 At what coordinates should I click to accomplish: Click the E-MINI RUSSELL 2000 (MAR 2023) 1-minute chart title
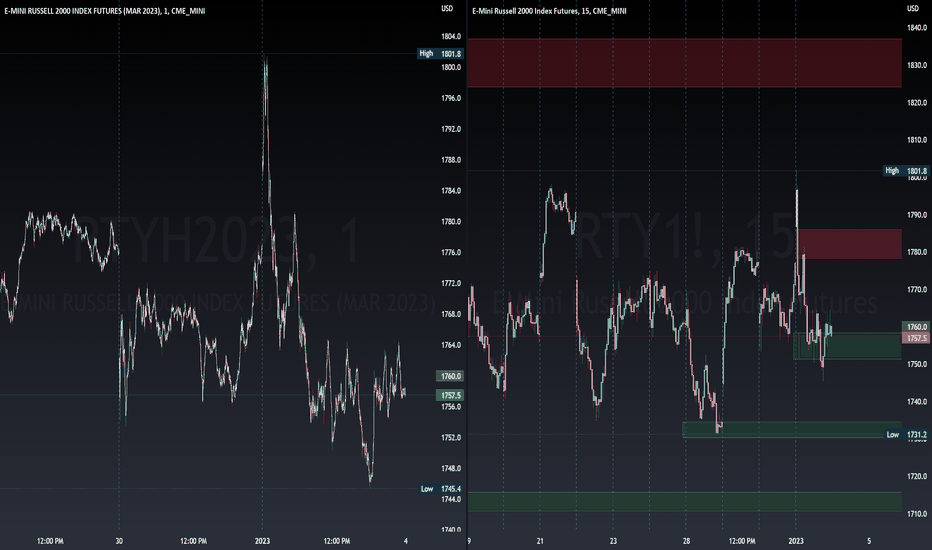pos(105,11)
